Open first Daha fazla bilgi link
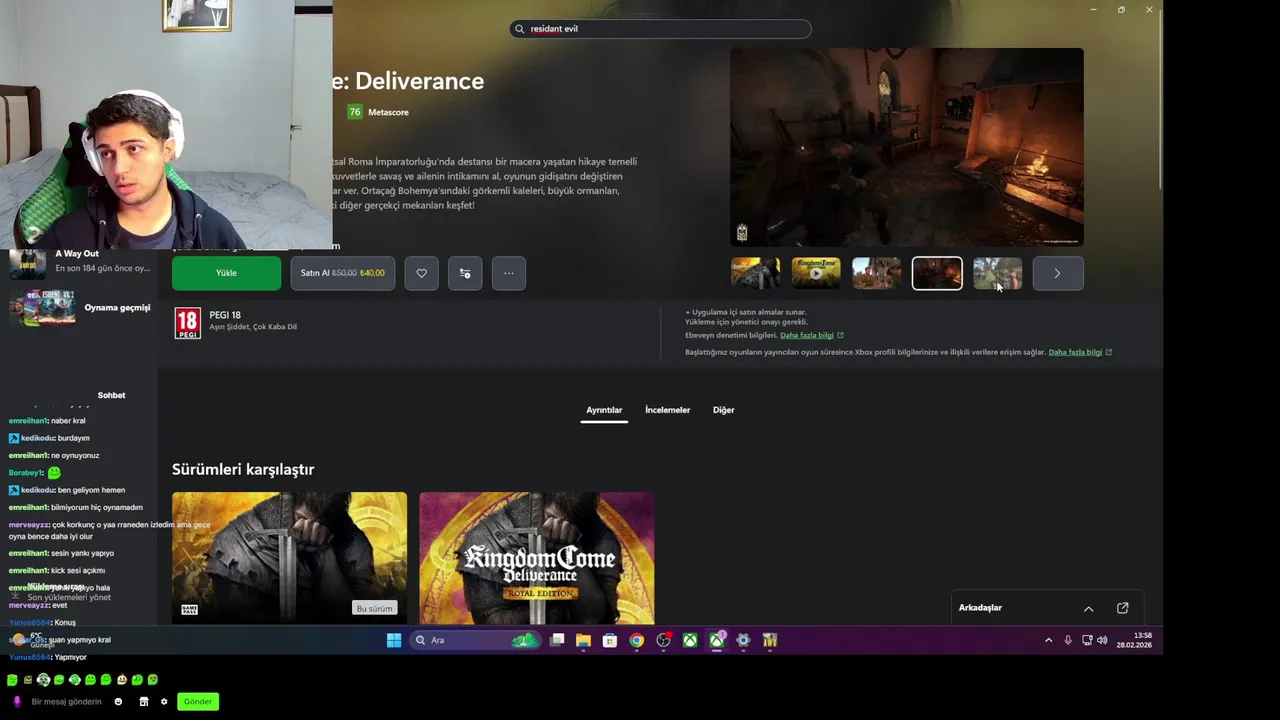The width and height of the screenshot is (1280, 720). click(x=811, y=335)
